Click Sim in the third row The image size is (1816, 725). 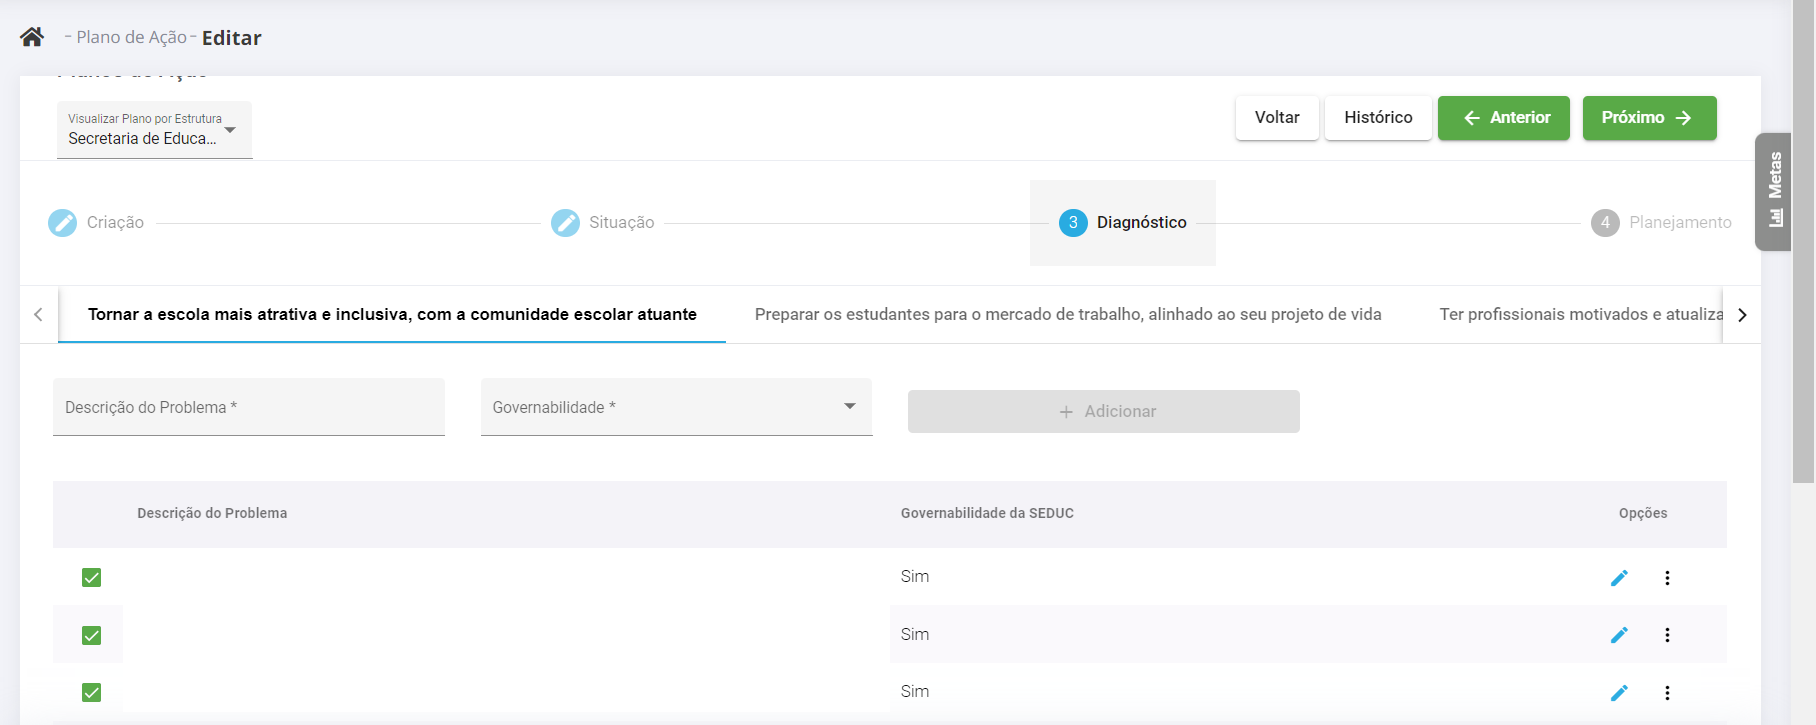(915, 691)
